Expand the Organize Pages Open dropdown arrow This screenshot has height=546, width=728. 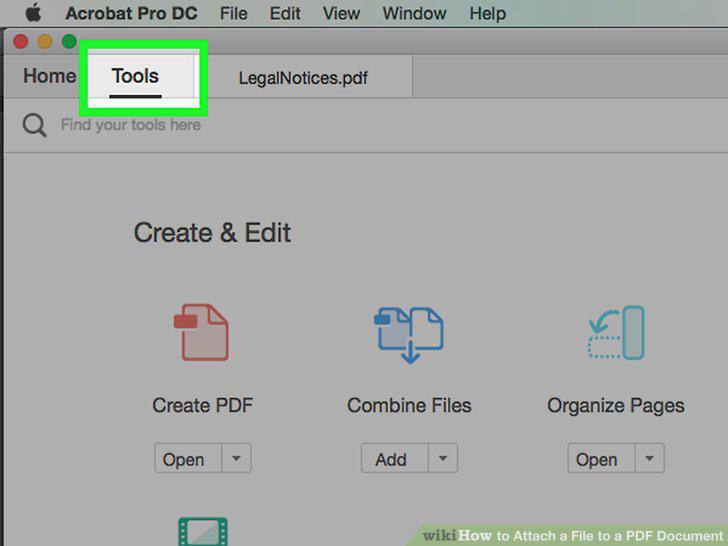click(x=650, y=458)
